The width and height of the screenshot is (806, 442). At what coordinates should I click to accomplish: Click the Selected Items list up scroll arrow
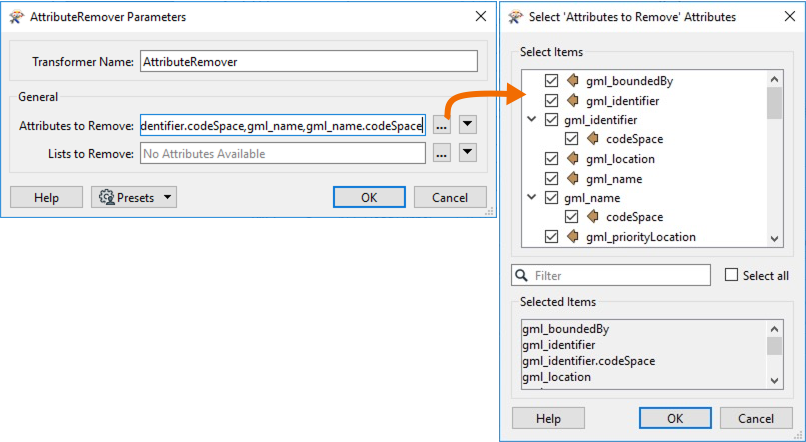774,329
